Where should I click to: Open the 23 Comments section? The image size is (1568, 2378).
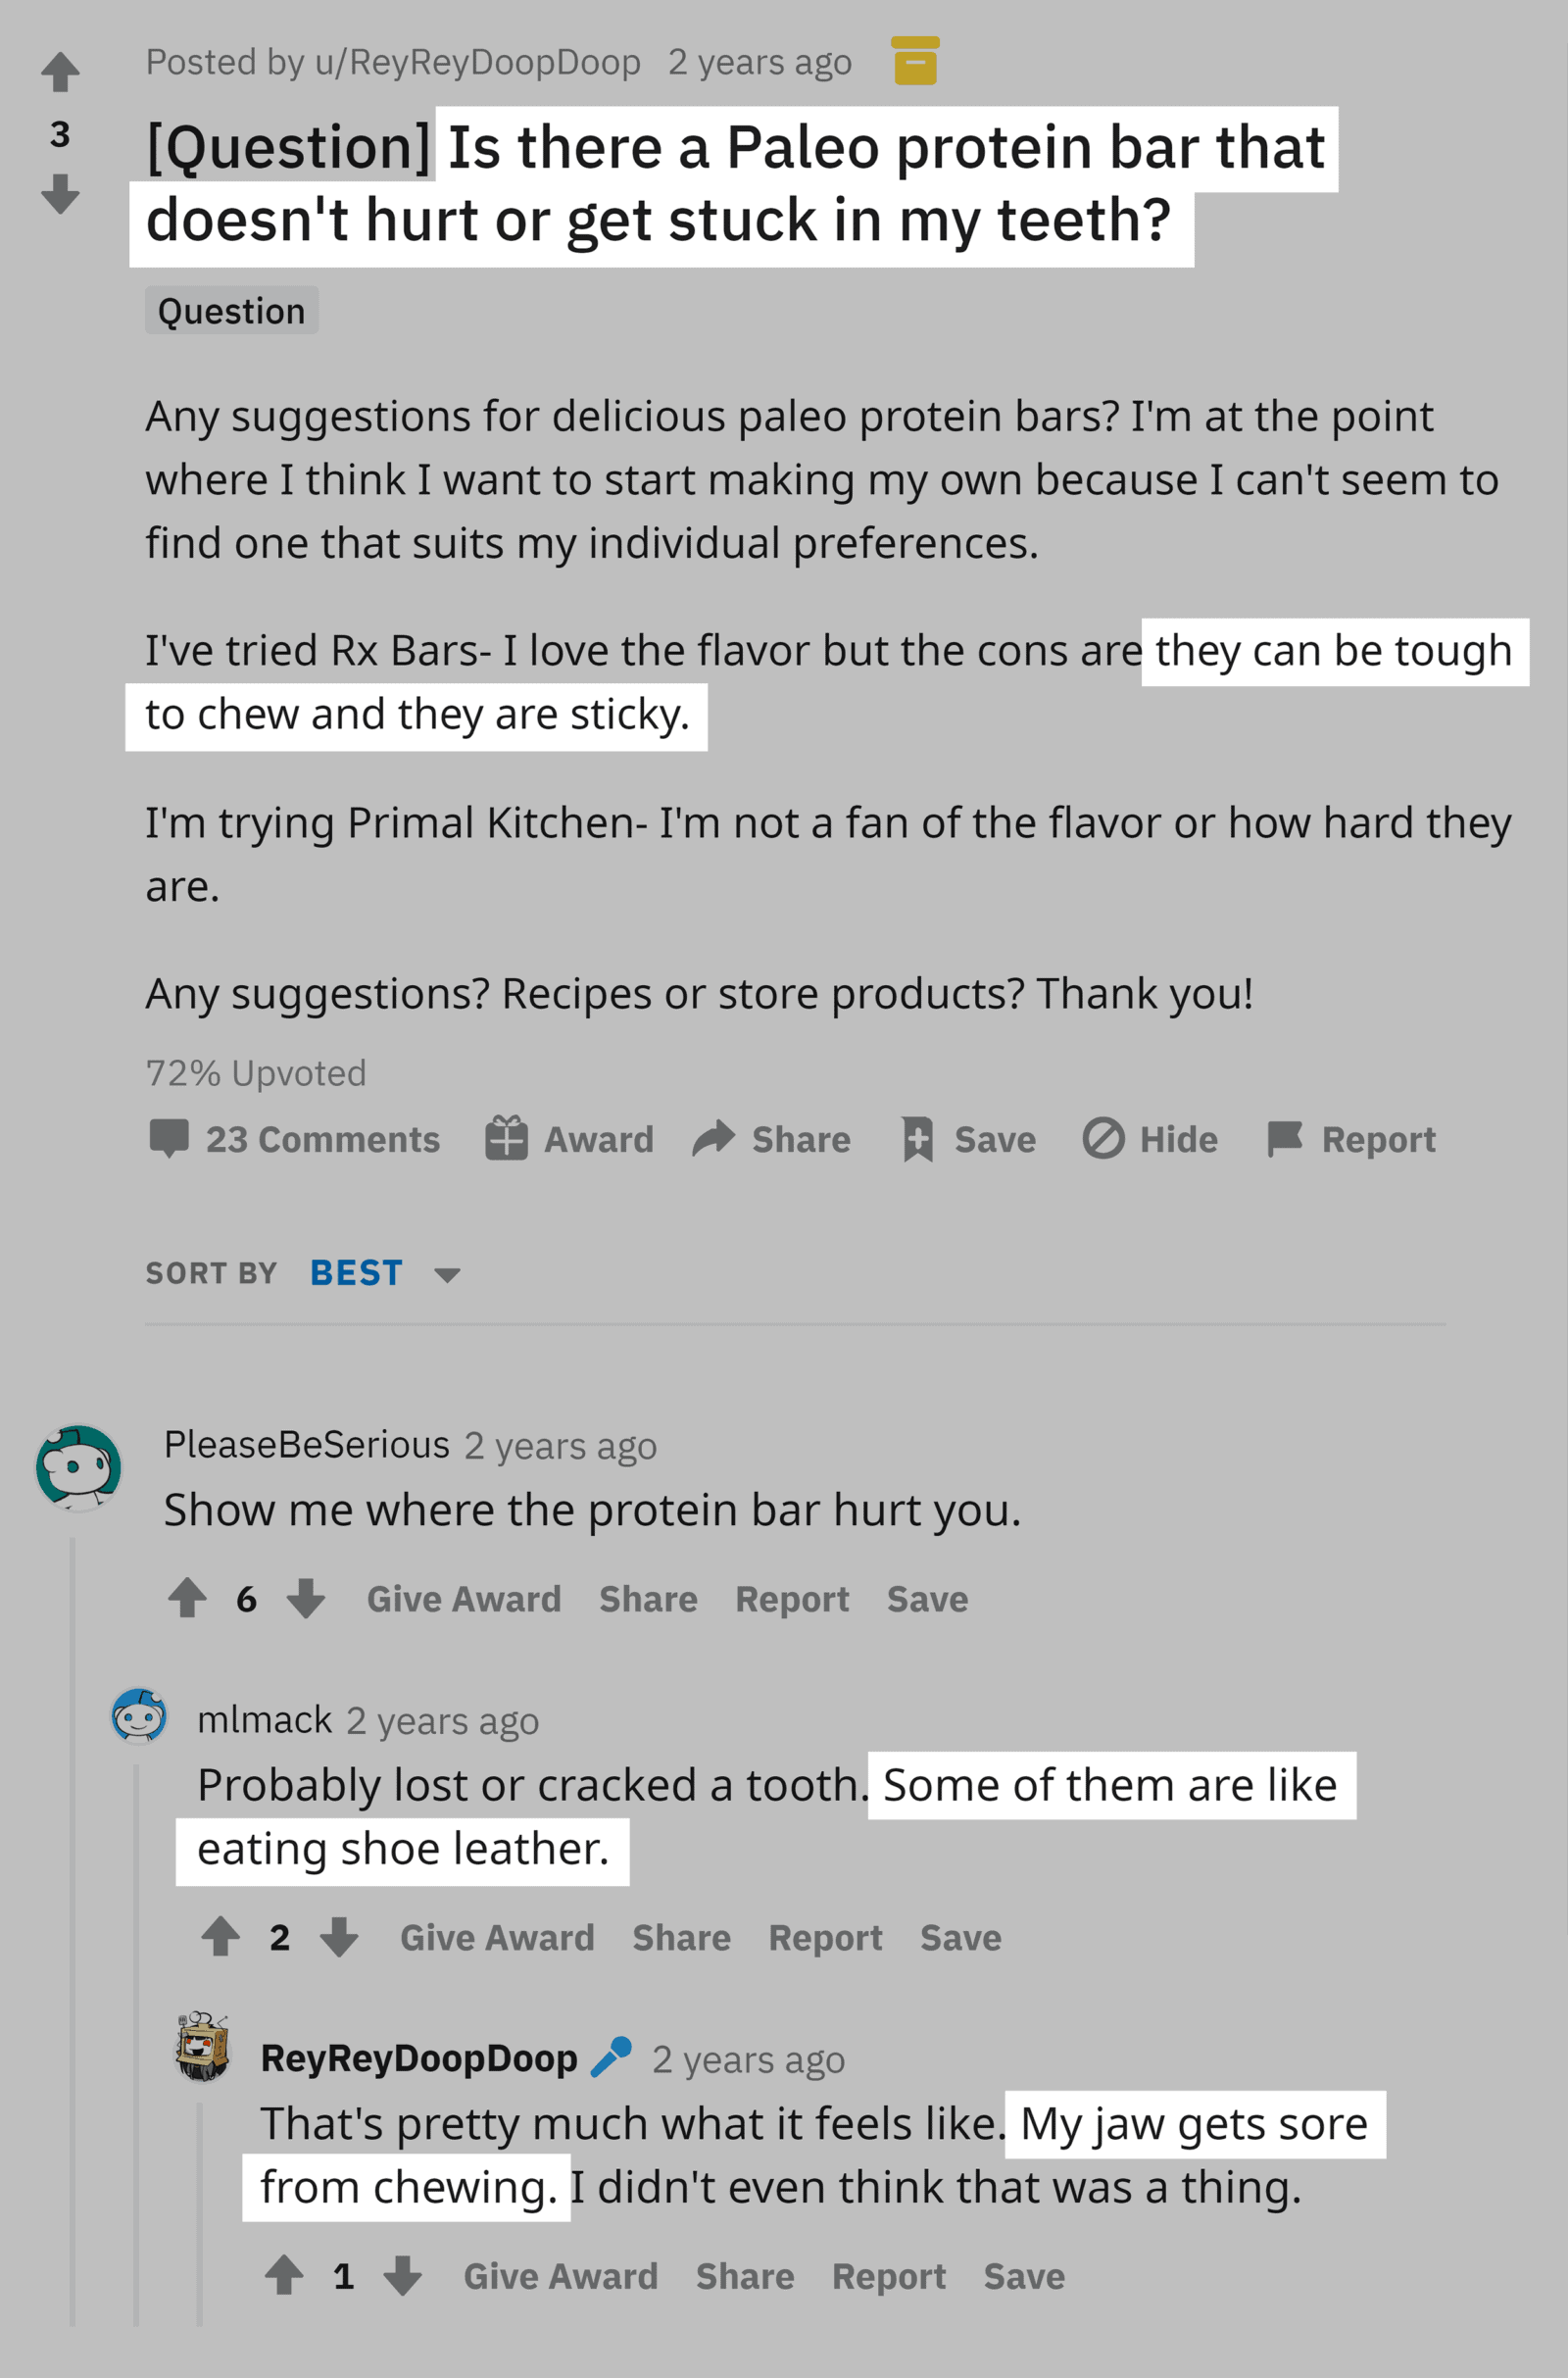[x=294, y=1139]
